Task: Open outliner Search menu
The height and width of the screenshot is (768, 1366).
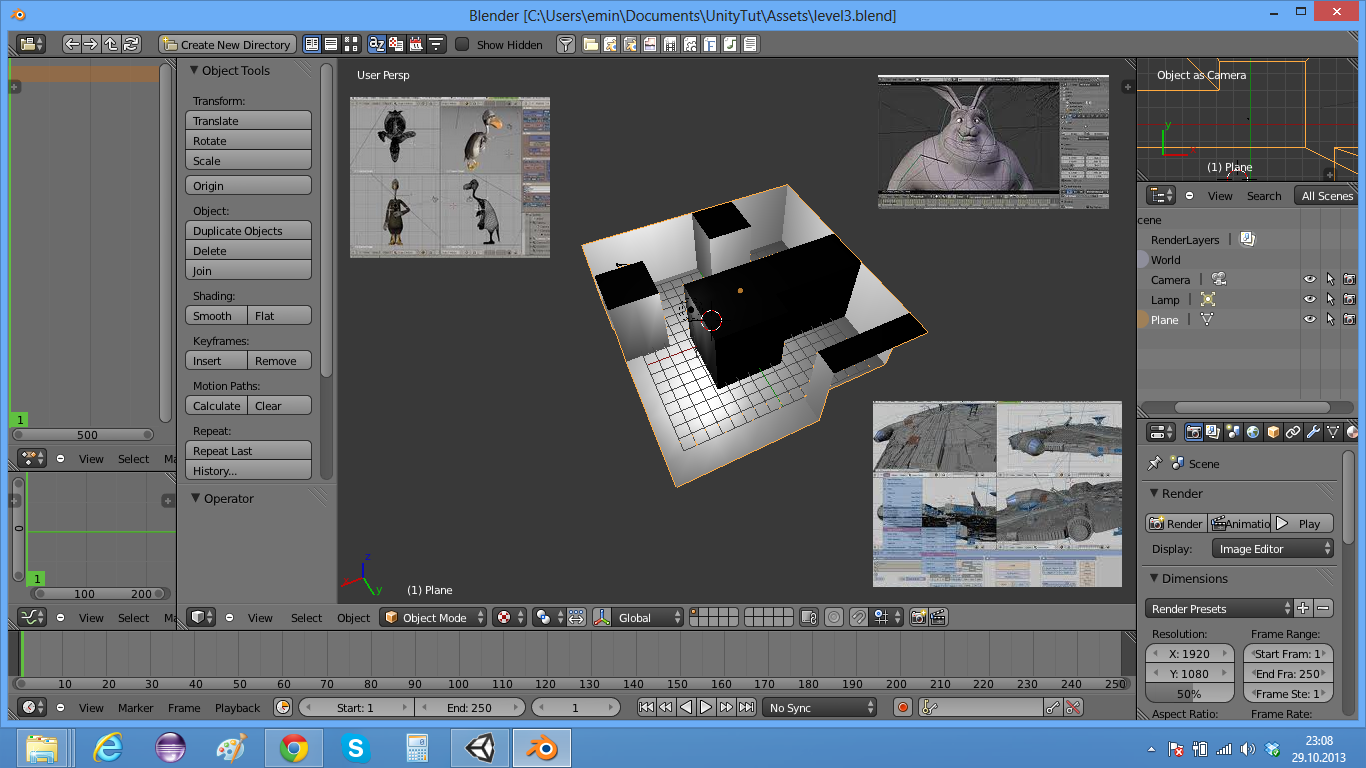Action: click(x=1264, y=195)
